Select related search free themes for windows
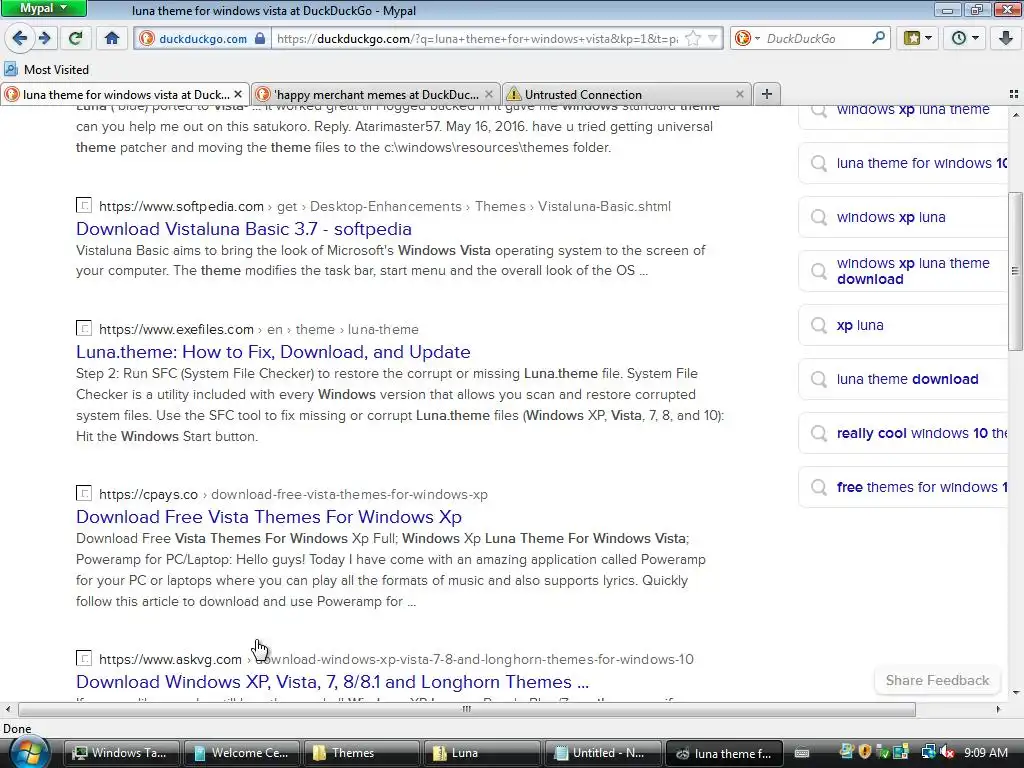This screenshot has width=1024, height=768. tap(903, 487)
